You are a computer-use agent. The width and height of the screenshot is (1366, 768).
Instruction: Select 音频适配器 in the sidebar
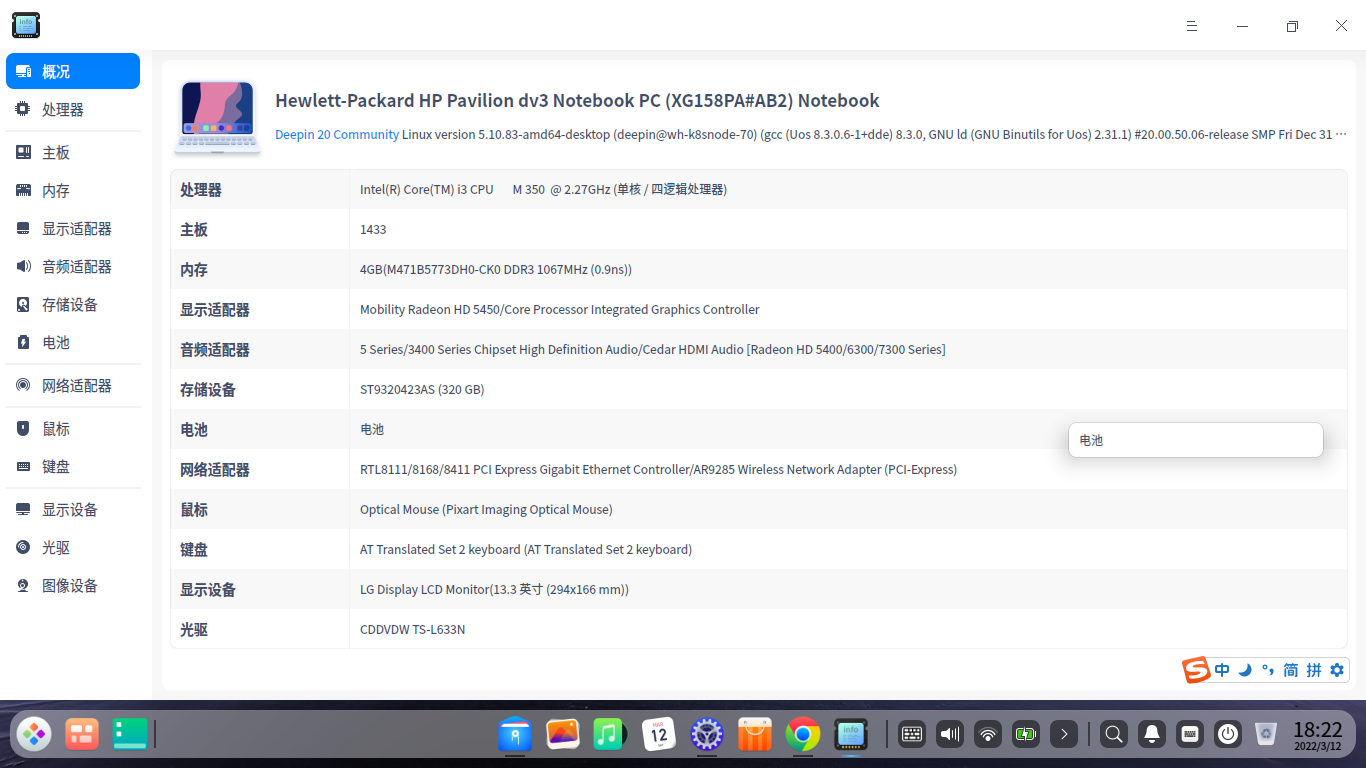(x=73, y=267)
